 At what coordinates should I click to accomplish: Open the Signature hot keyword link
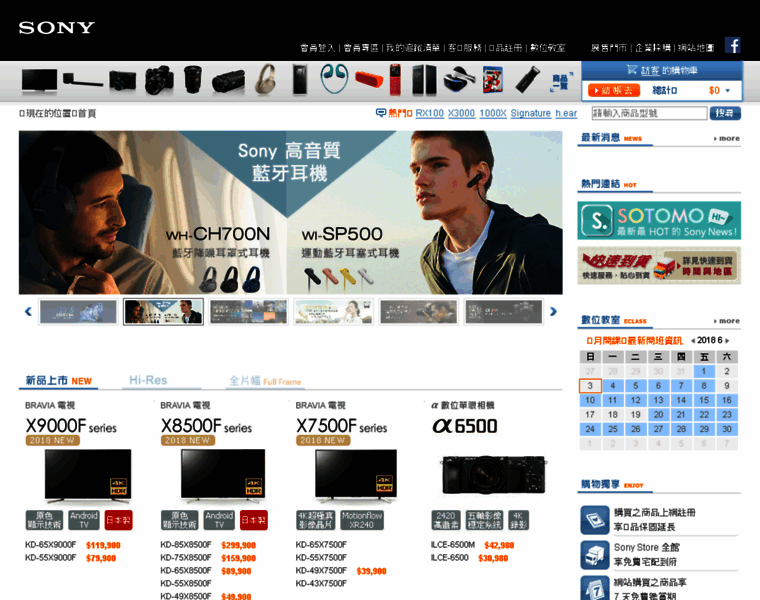pos(530,113)
